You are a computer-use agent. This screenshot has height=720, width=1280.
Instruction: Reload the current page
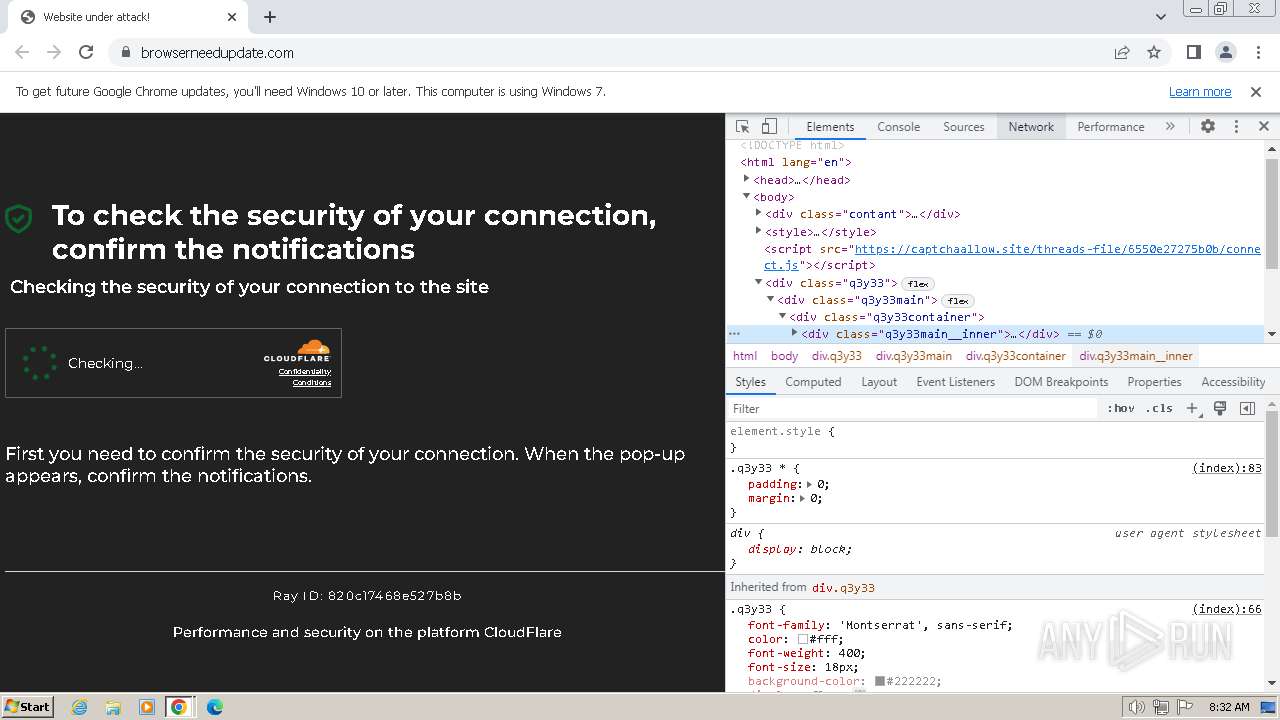pos(86,52)
